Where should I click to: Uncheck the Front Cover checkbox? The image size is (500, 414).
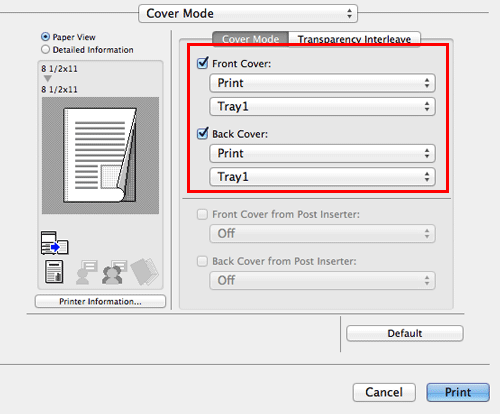203,63
